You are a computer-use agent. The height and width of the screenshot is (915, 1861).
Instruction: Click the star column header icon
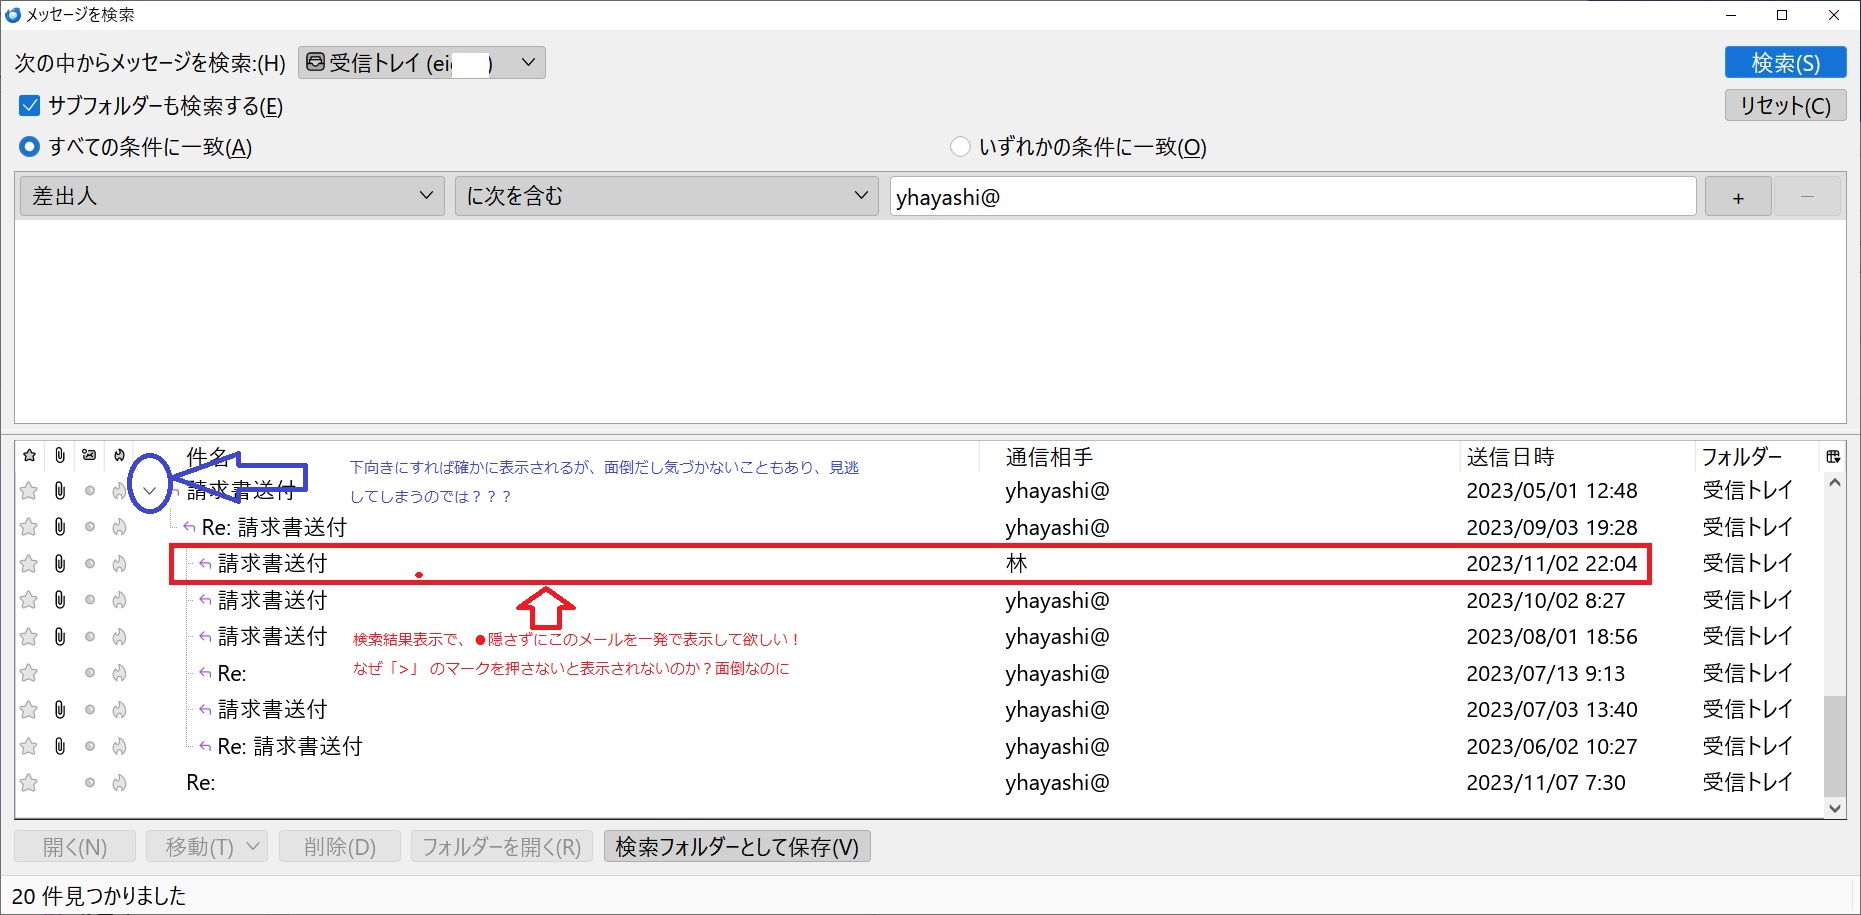(x=29, y=456)
